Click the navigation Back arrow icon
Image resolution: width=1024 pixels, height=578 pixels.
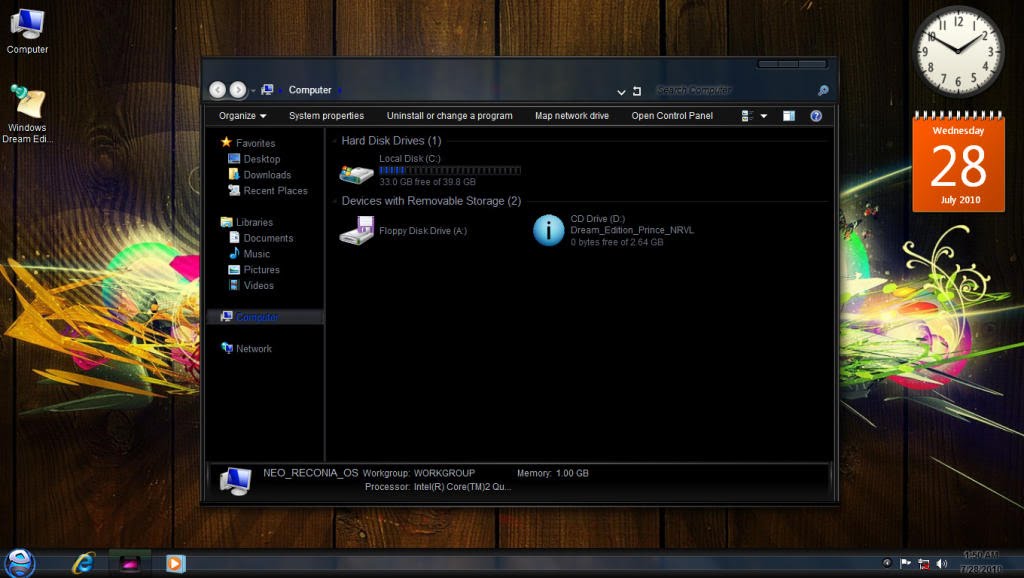point(217,89)
